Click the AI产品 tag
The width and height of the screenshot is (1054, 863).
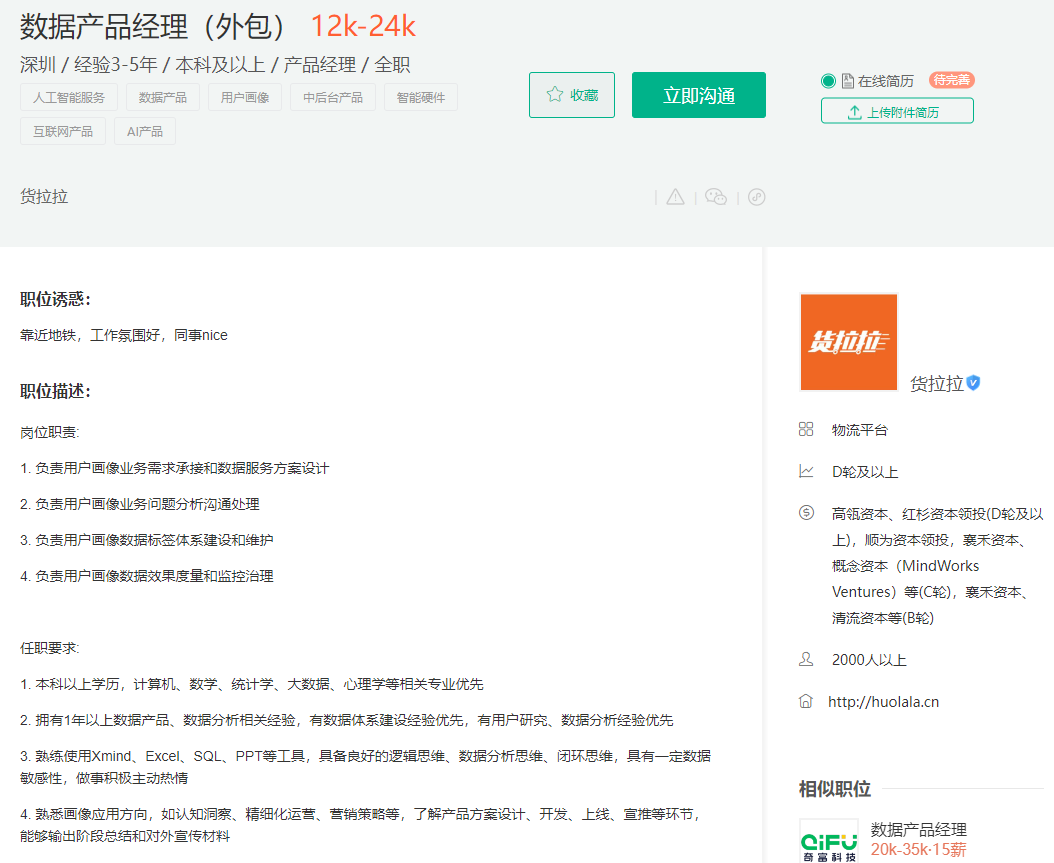pos(145,131)
